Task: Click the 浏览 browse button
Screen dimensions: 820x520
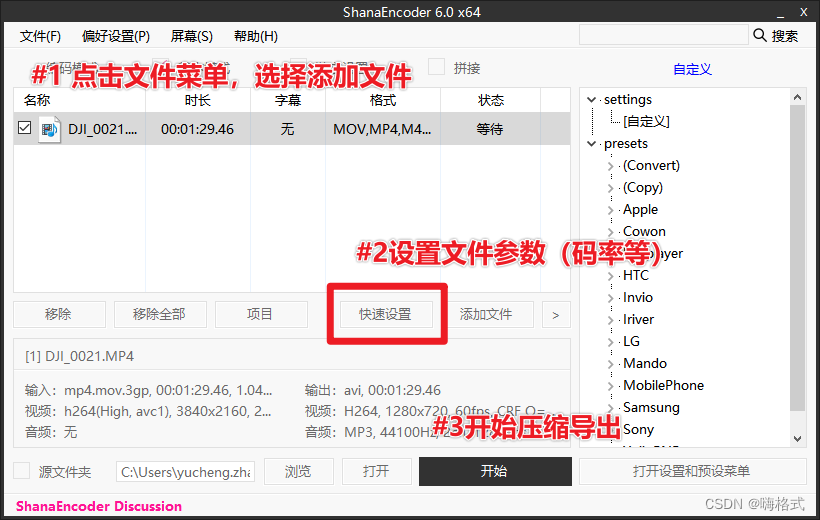Action: point(299,471)
